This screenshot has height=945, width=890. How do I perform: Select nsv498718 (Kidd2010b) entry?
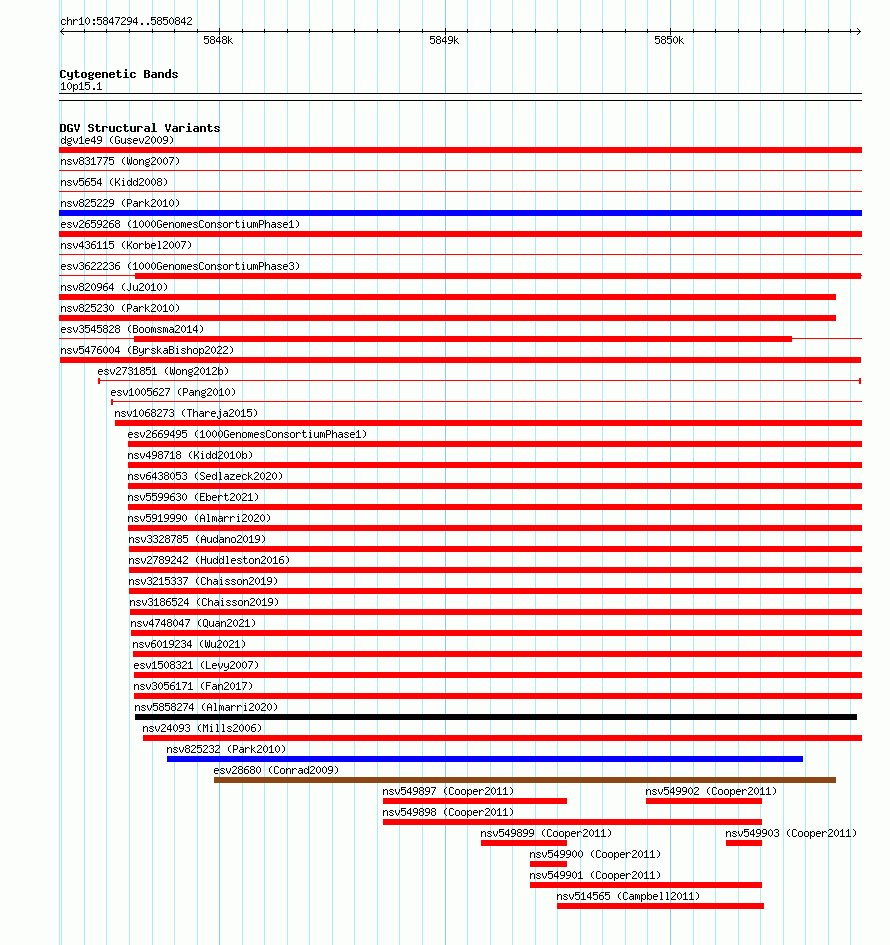190,456
